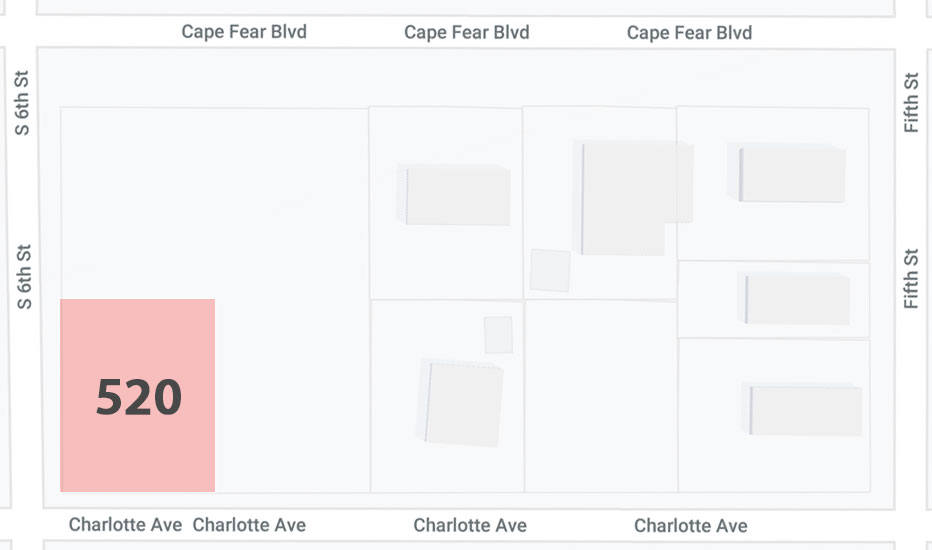Screen dimensions: 932x550
Task: Select the empty parcel between tilted building and corner house
Action: click(x=601, y=396)
